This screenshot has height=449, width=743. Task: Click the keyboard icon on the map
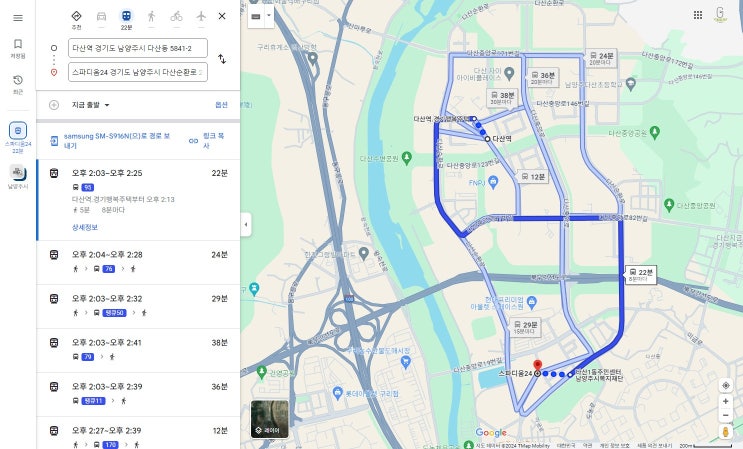point(256,16)
